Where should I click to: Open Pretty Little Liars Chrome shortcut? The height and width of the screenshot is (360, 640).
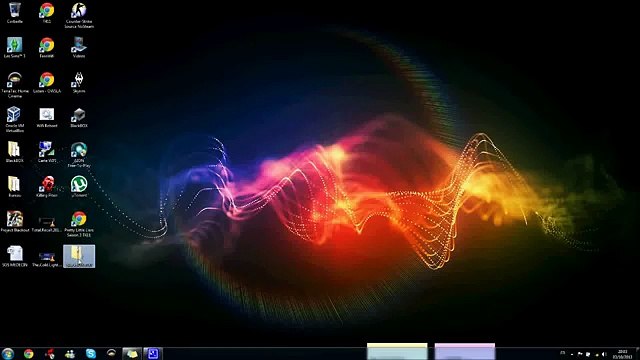tap(79, 224)
